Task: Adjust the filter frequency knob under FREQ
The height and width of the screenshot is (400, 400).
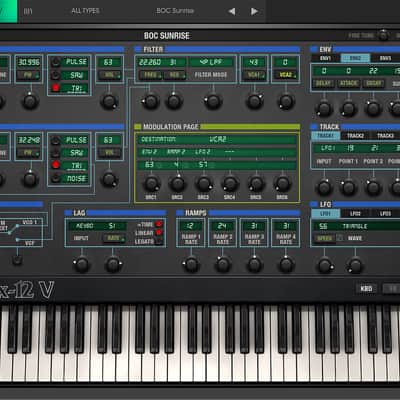Action: click(151, 102)
